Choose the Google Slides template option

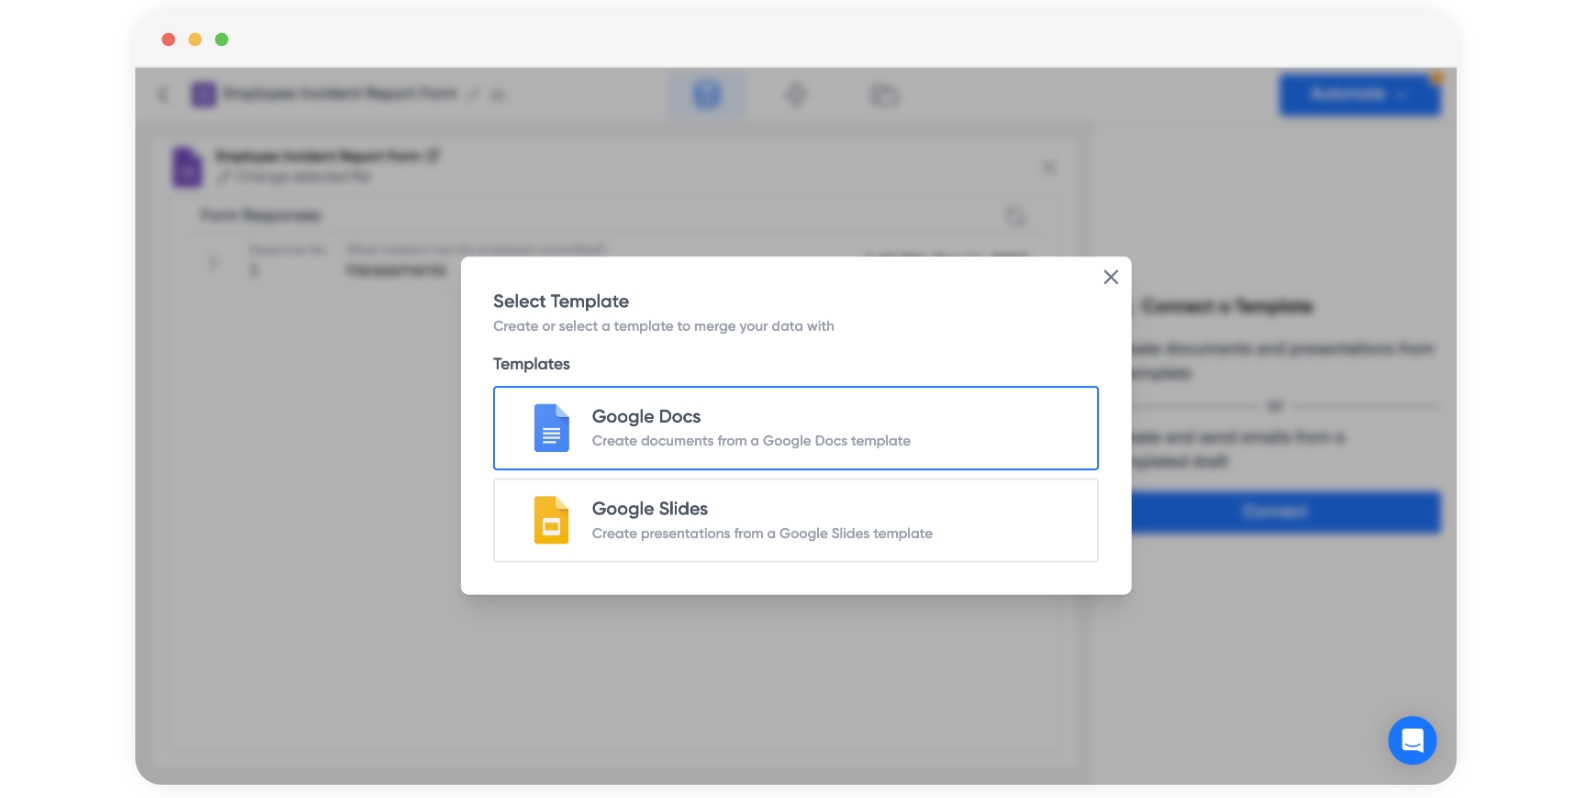[795, 520]
